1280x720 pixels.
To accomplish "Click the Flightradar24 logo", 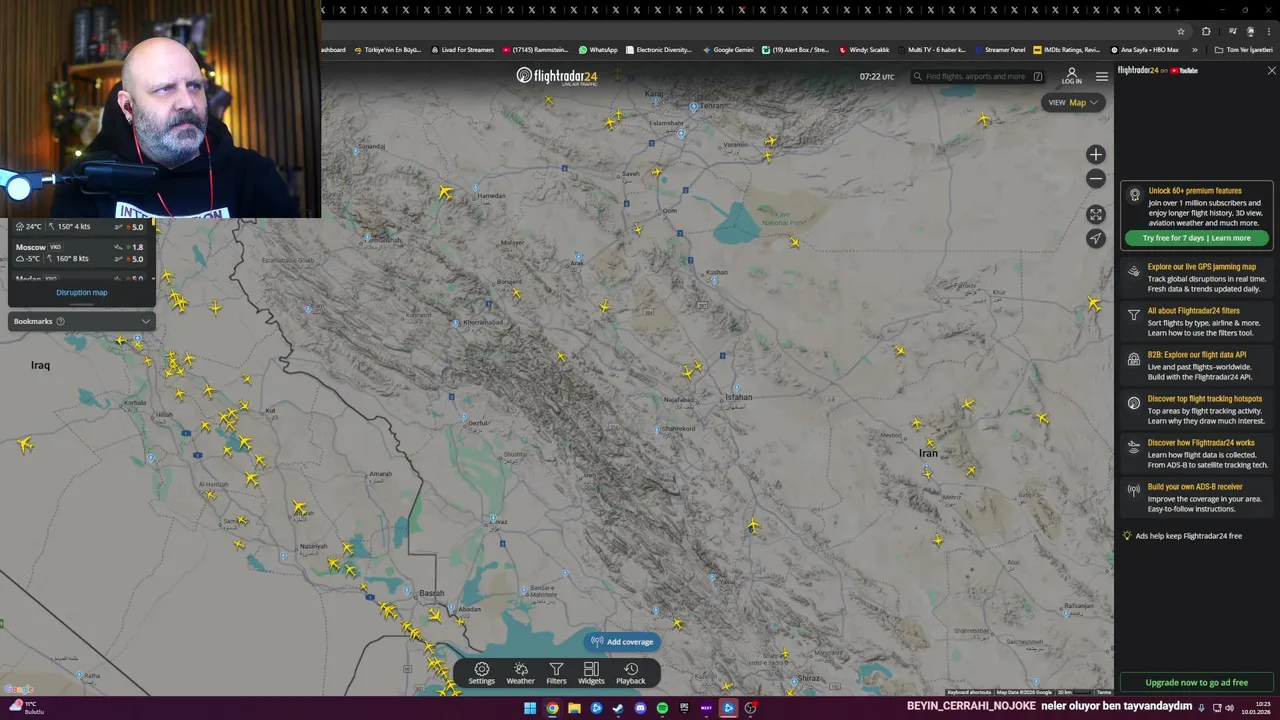I will point(556,76).
